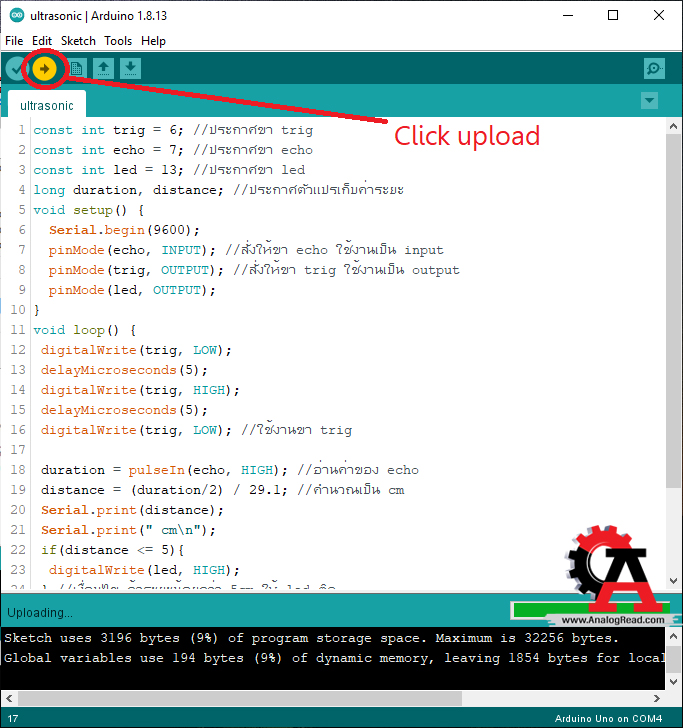Viewport: 683px width, 728px height.
Task: Click 'distance = (duration/2) / 29.1;' line
Action: tap(164, 490)
